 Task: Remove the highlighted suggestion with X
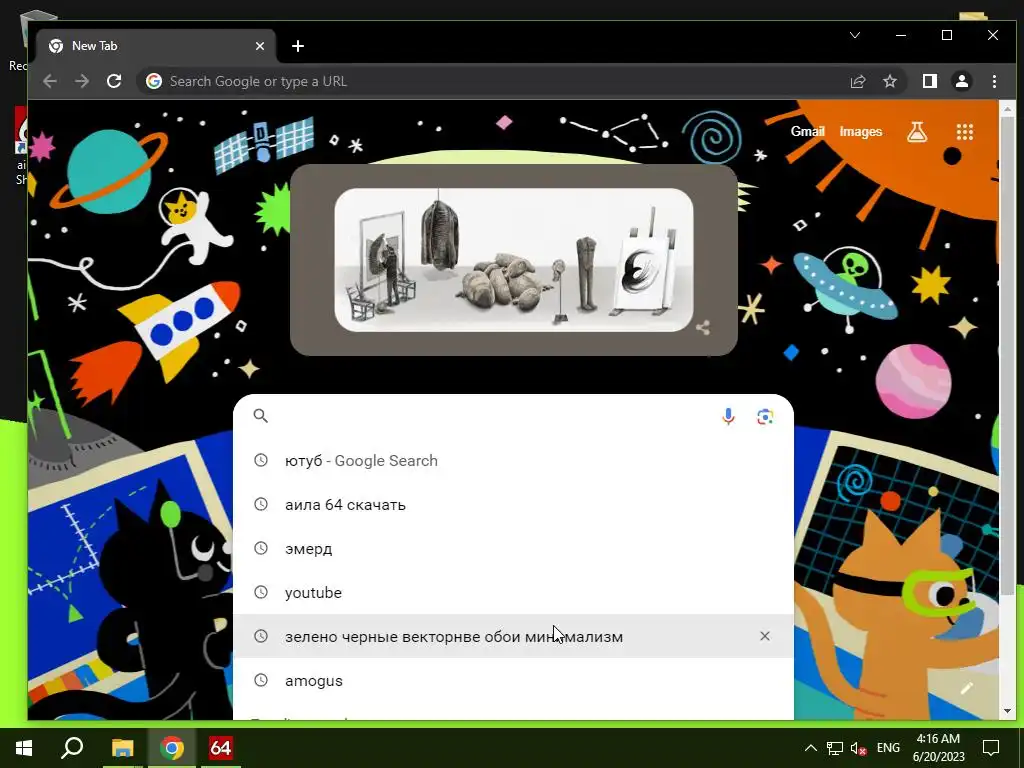tap(765, 636)
